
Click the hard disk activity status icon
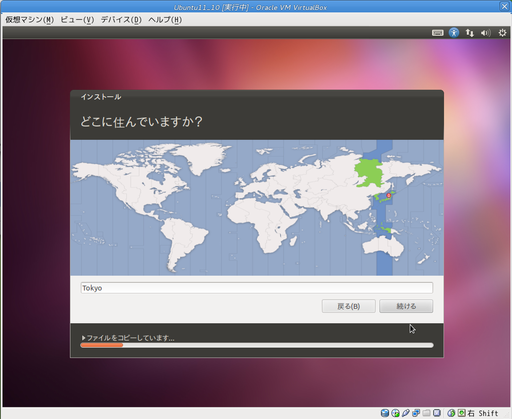click(385, 413)
